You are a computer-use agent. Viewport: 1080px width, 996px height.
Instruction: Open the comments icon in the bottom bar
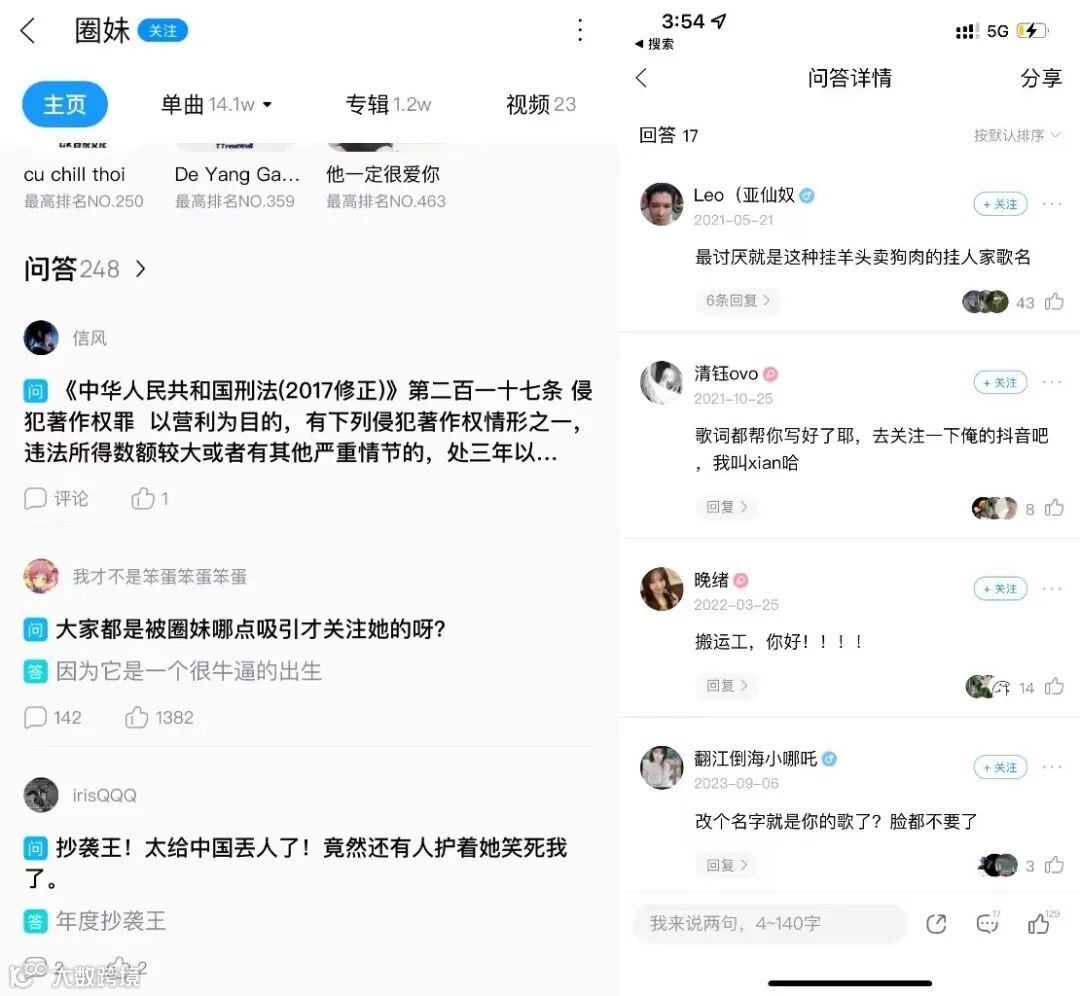click(988, 922)
